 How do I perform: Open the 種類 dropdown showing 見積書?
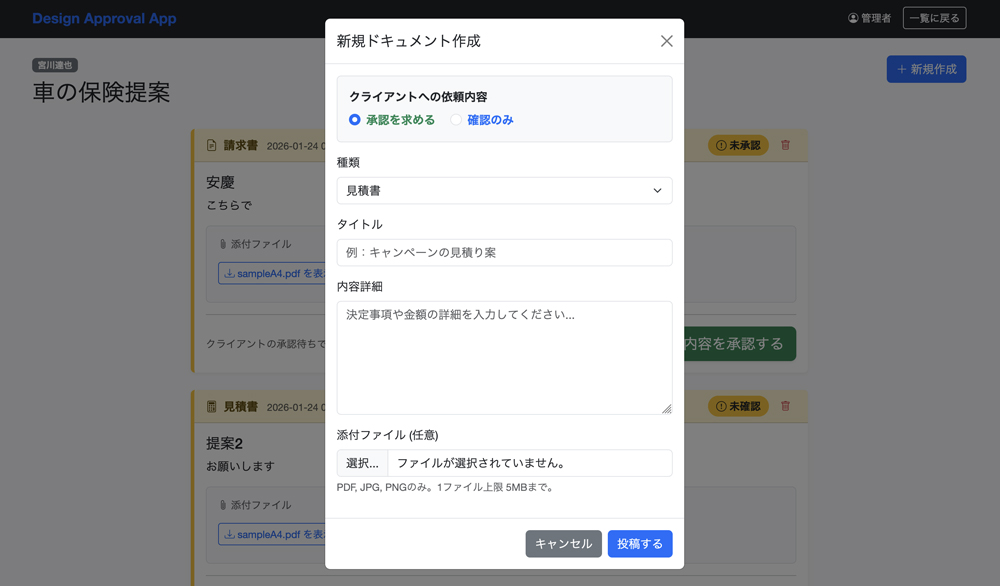[504, 190]
